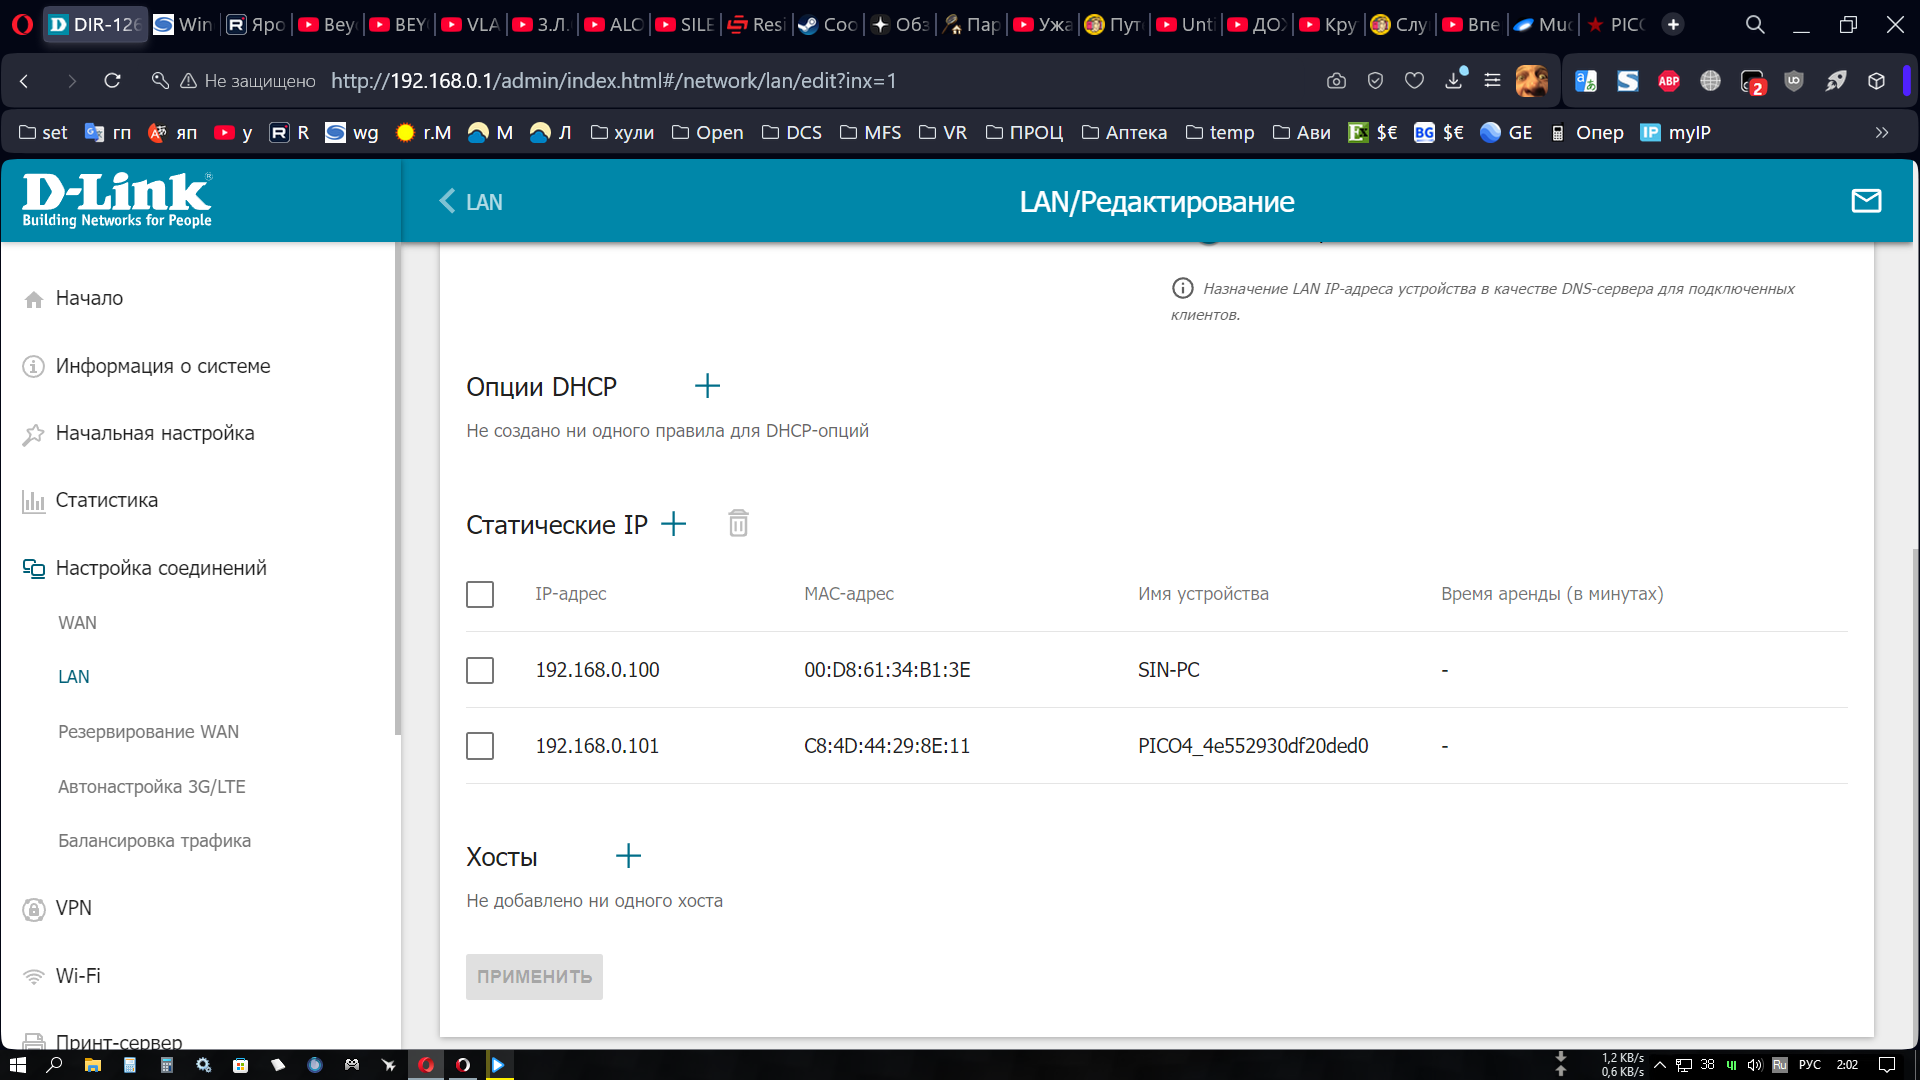Screen dimensions: 1920x1080
Task: Go back to LAN with chevron arrow
Action: tap(447, 201)
